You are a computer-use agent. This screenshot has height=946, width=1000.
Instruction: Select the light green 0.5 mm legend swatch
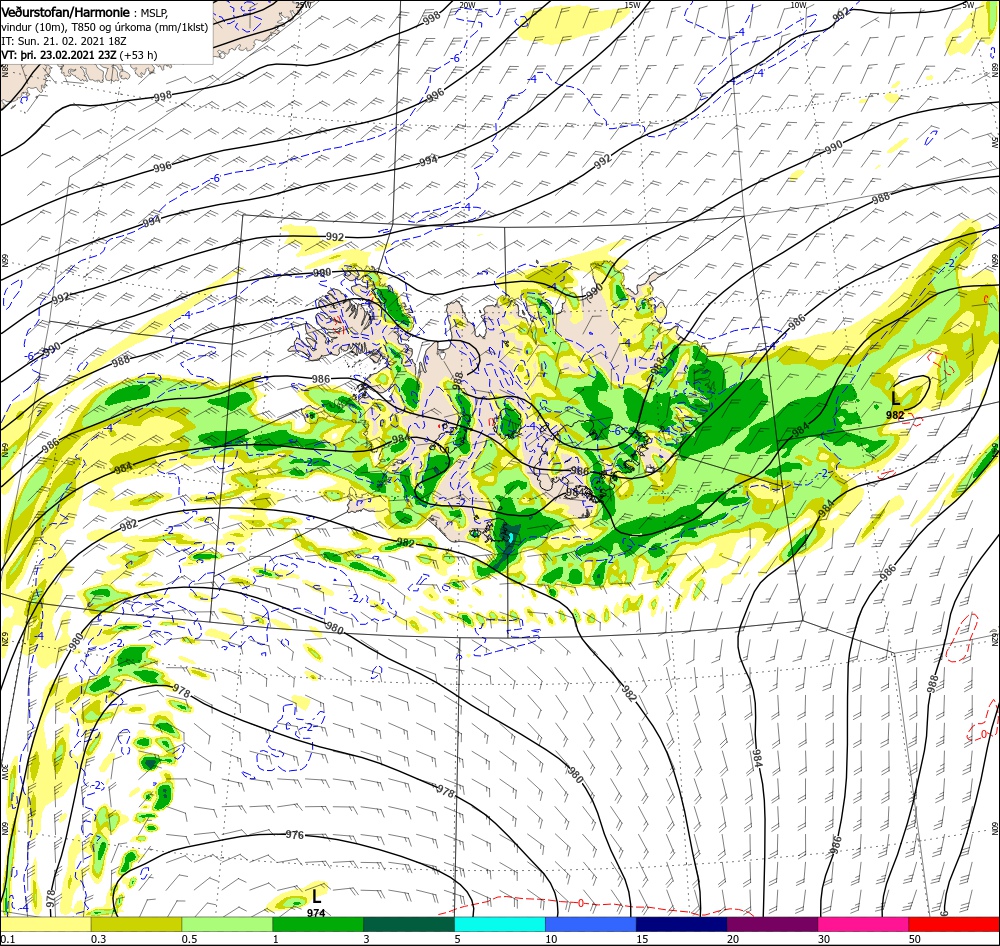pos(228,924)
